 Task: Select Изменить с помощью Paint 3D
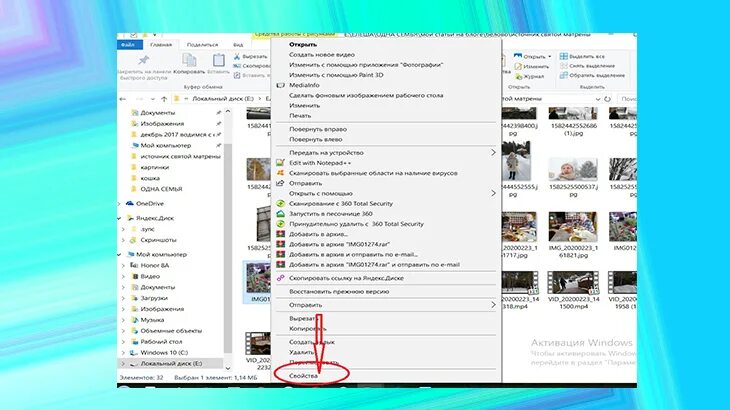pos(336,75)
